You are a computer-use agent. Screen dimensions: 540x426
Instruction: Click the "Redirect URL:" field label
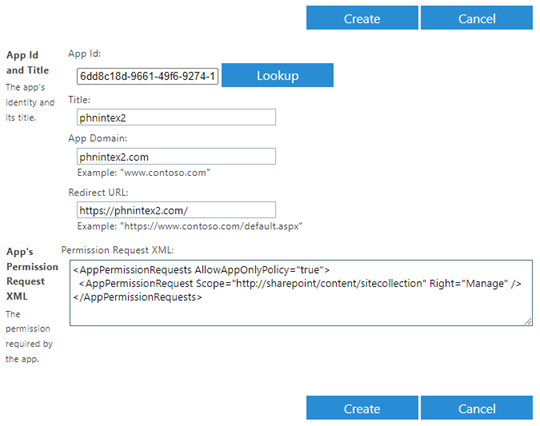coord(98,192)
